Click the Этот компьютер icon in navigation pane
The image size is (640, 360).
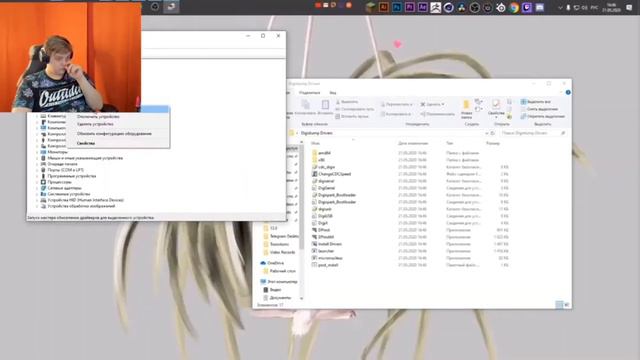(263, 282)
